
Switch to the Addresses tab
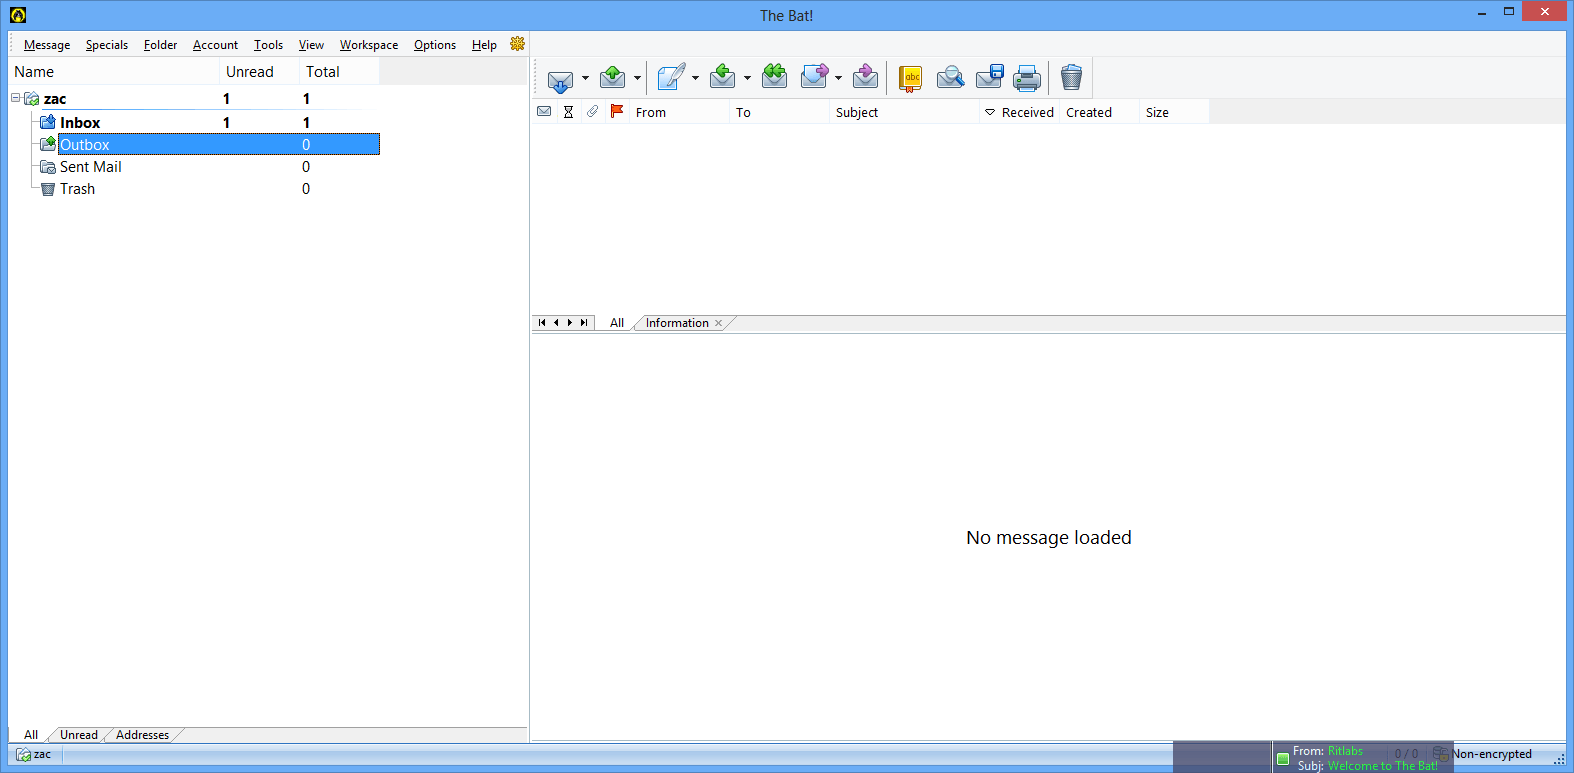click(142, 735)
